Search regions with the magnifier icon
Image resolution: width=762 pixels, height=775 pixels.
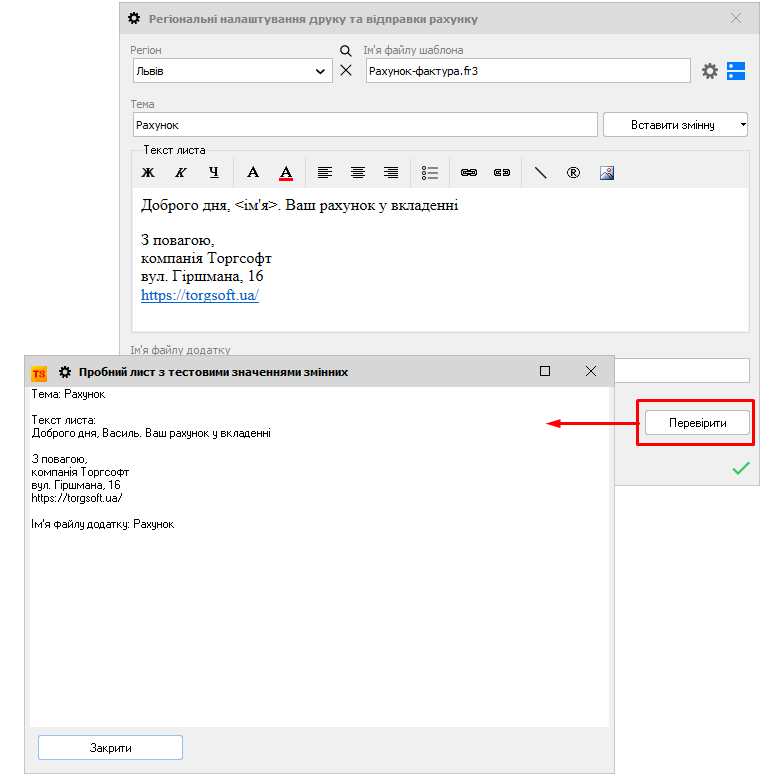point(346,51)
